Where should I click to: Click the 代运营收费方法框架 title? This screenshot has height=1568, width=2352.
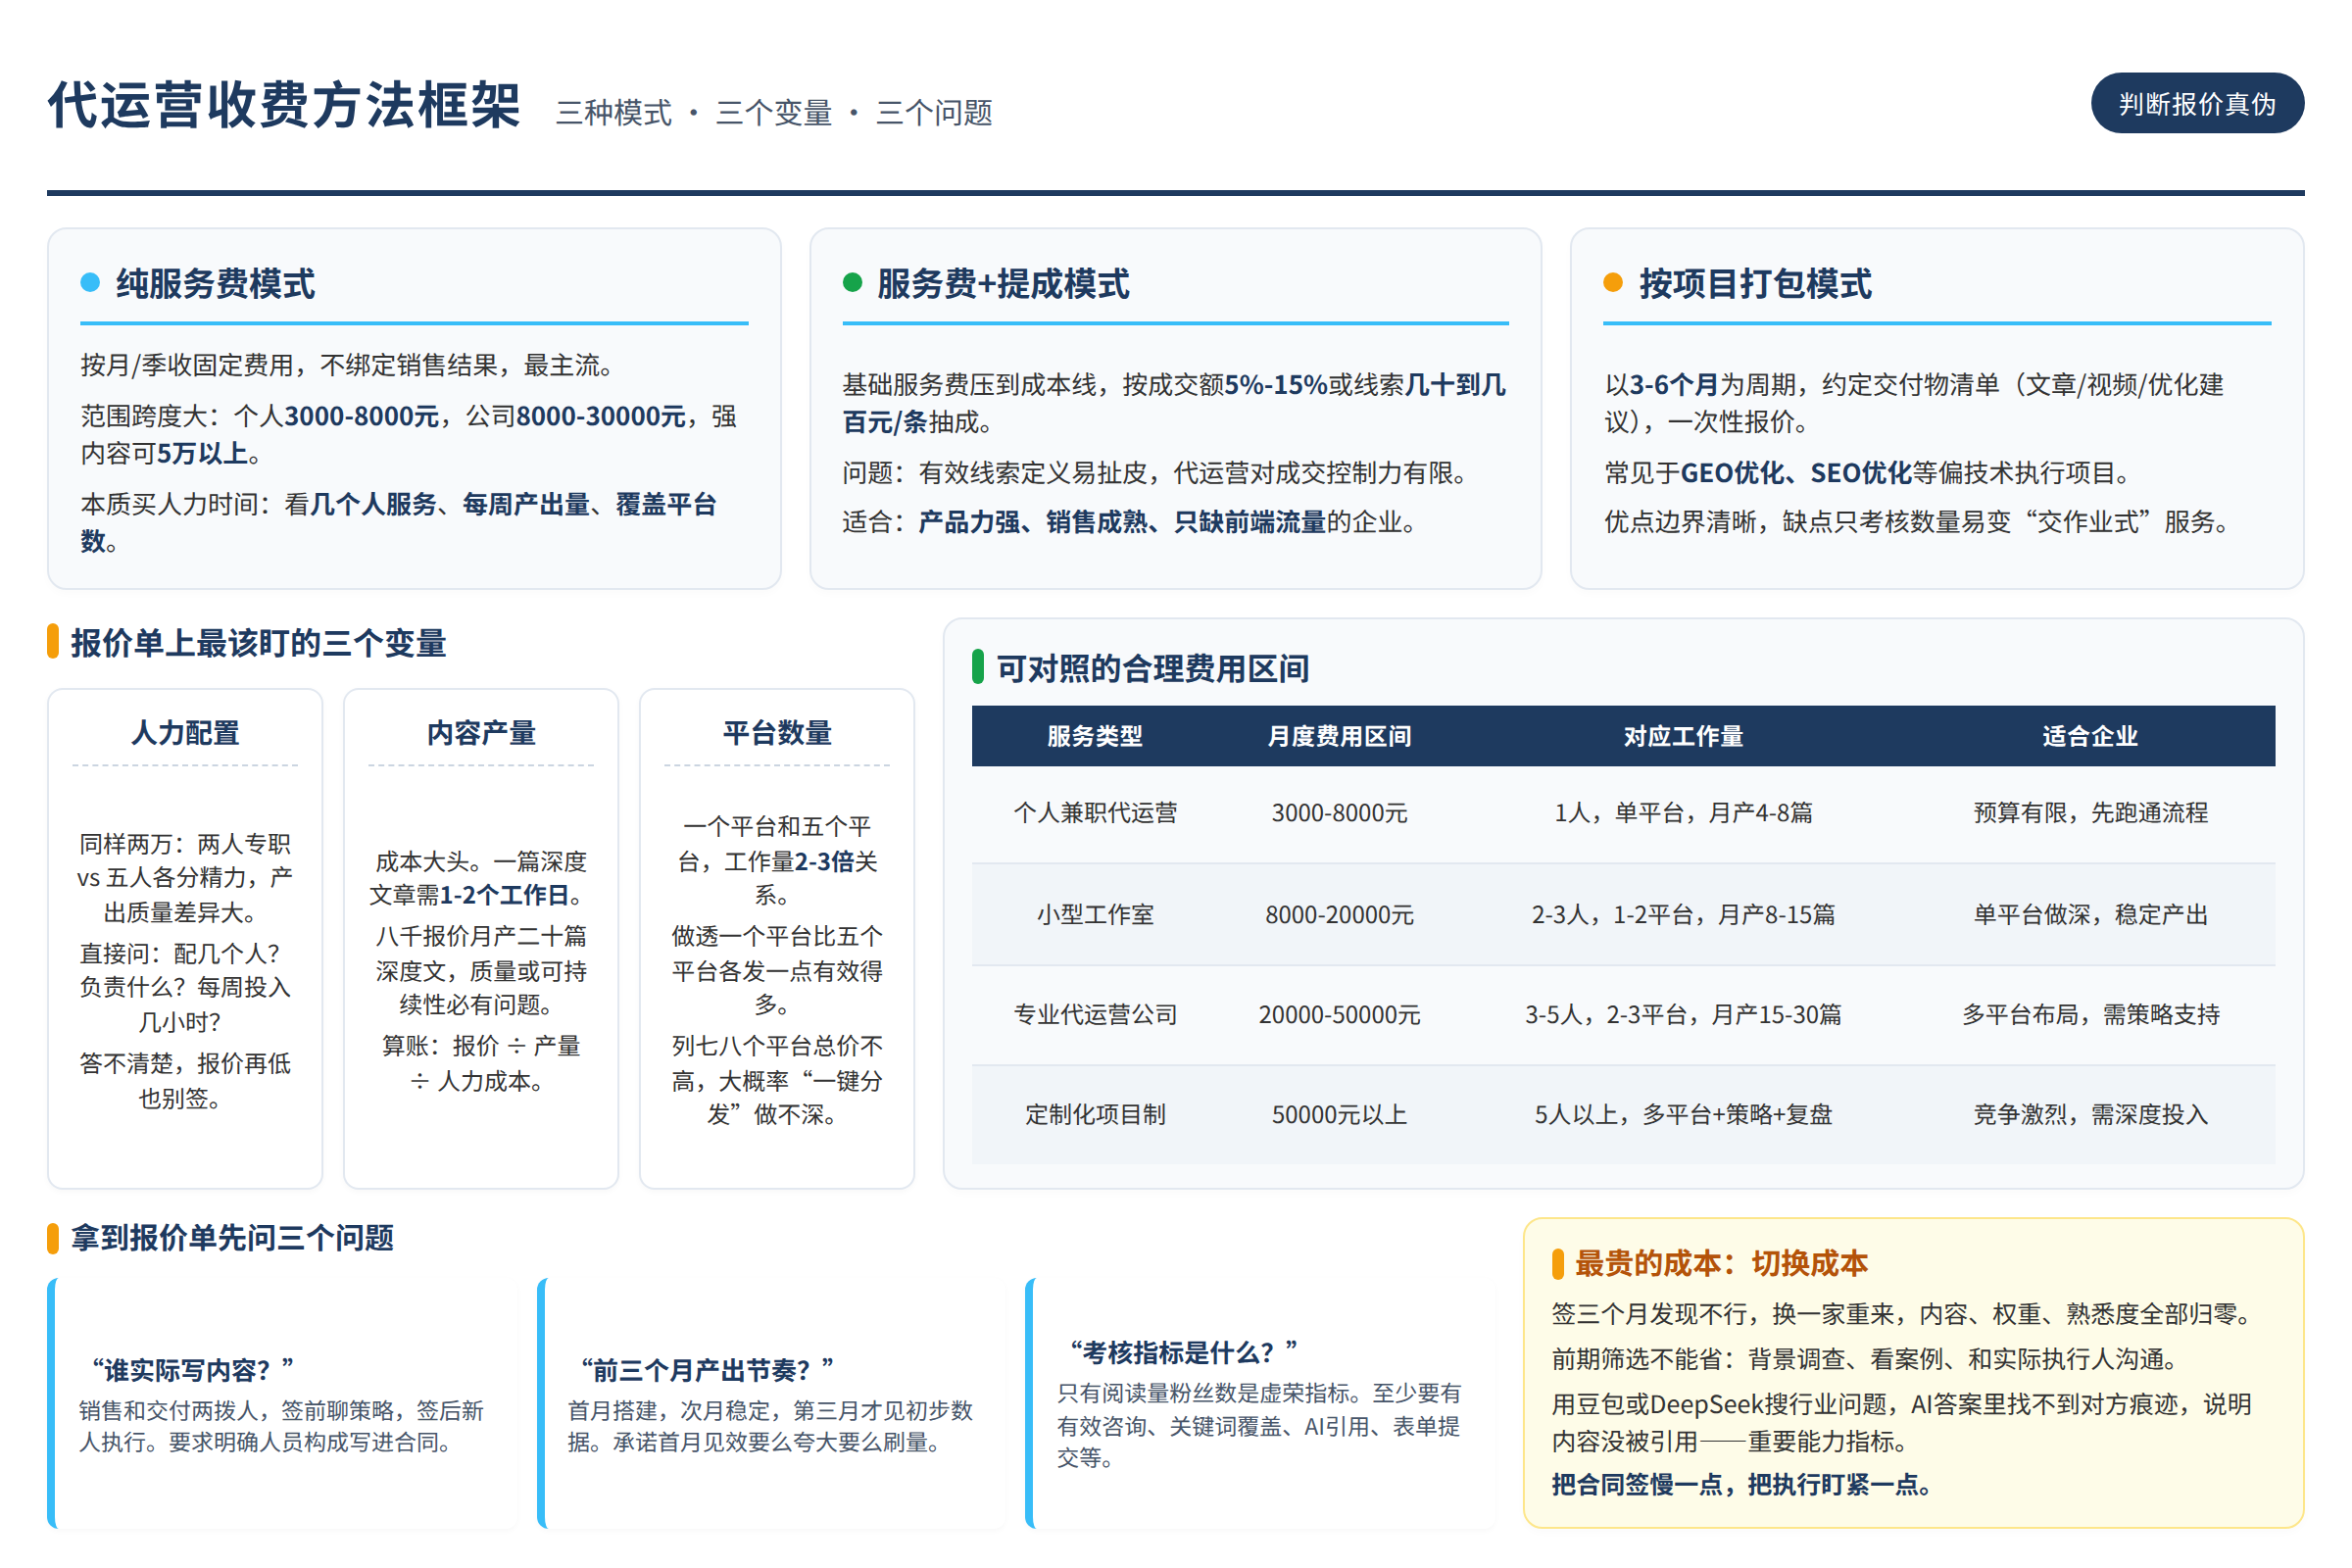284,104
